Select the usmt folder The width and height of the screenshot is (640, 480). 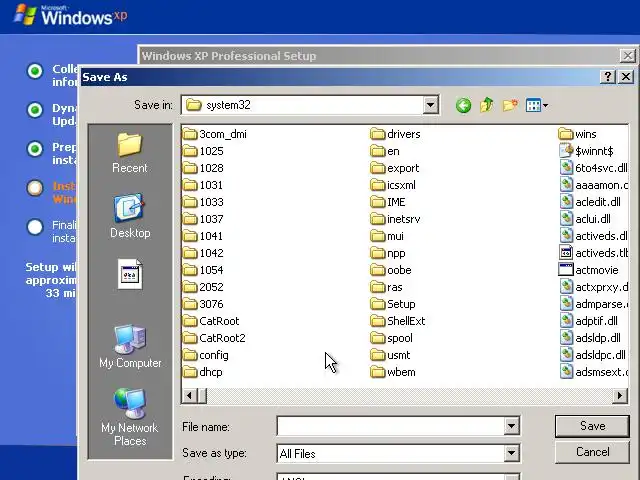click(x=391, y=356)
